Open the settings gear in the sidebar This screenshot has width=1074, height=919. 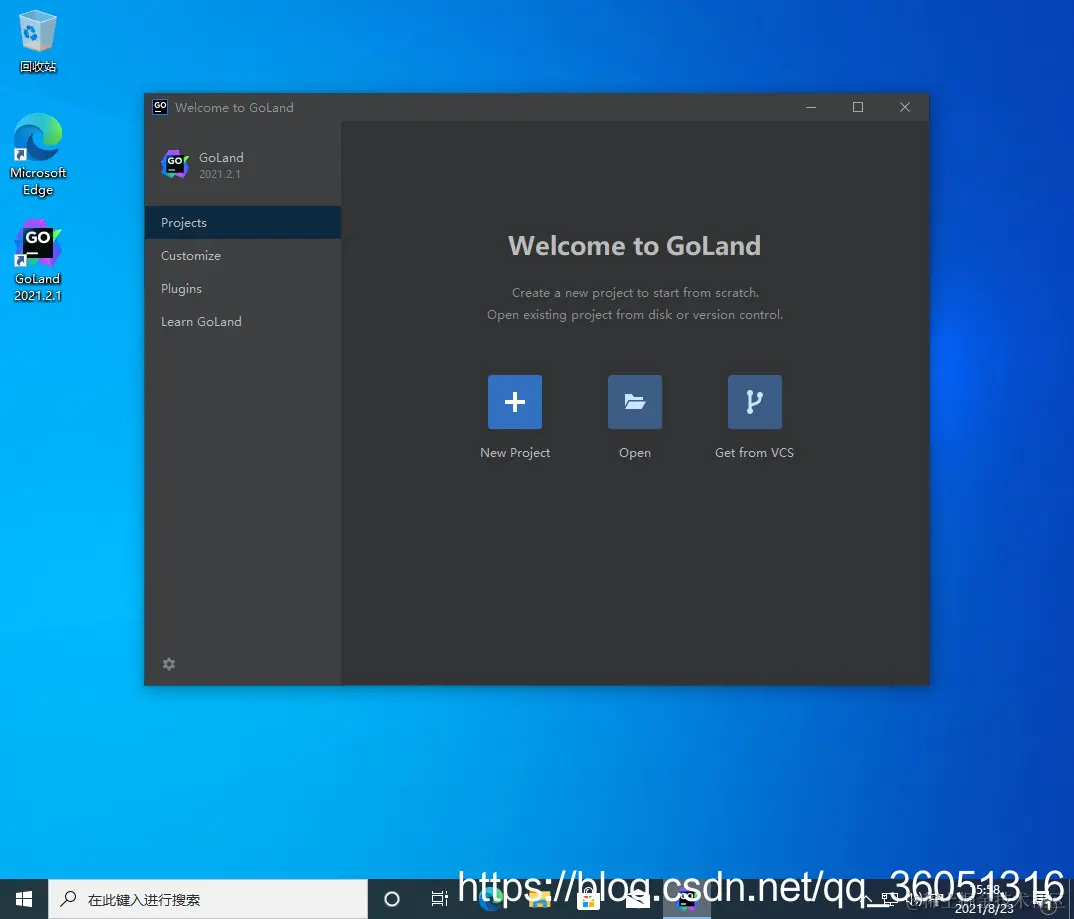point(168,664)
